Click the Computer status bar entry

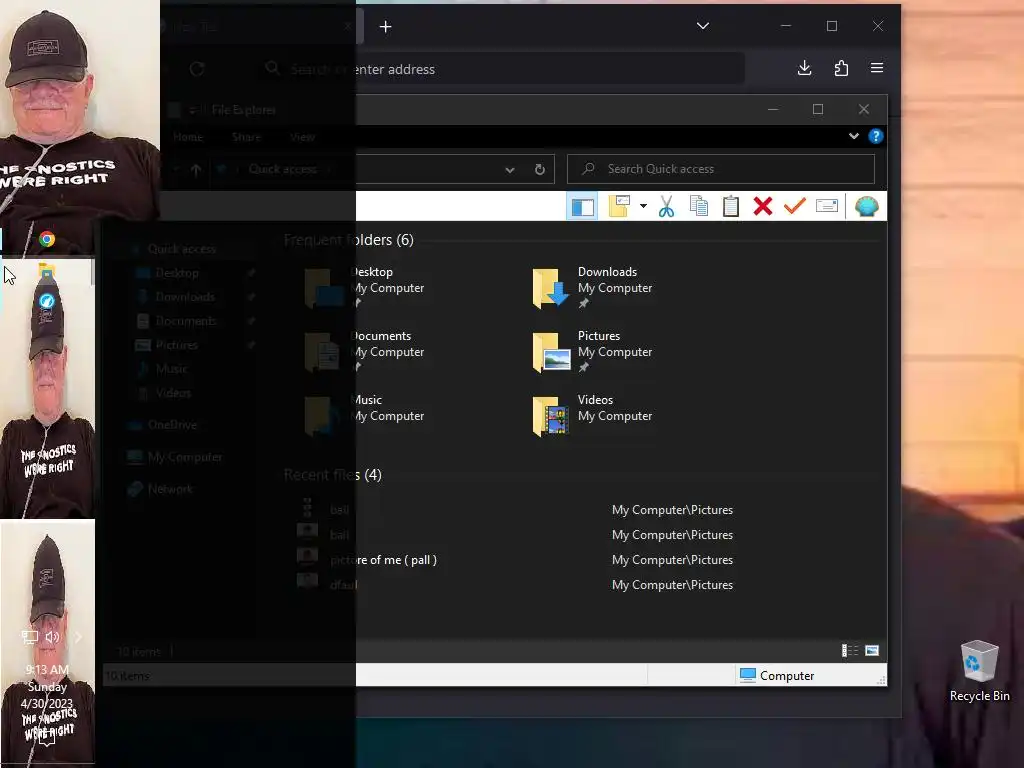click(x=776, y=675)
